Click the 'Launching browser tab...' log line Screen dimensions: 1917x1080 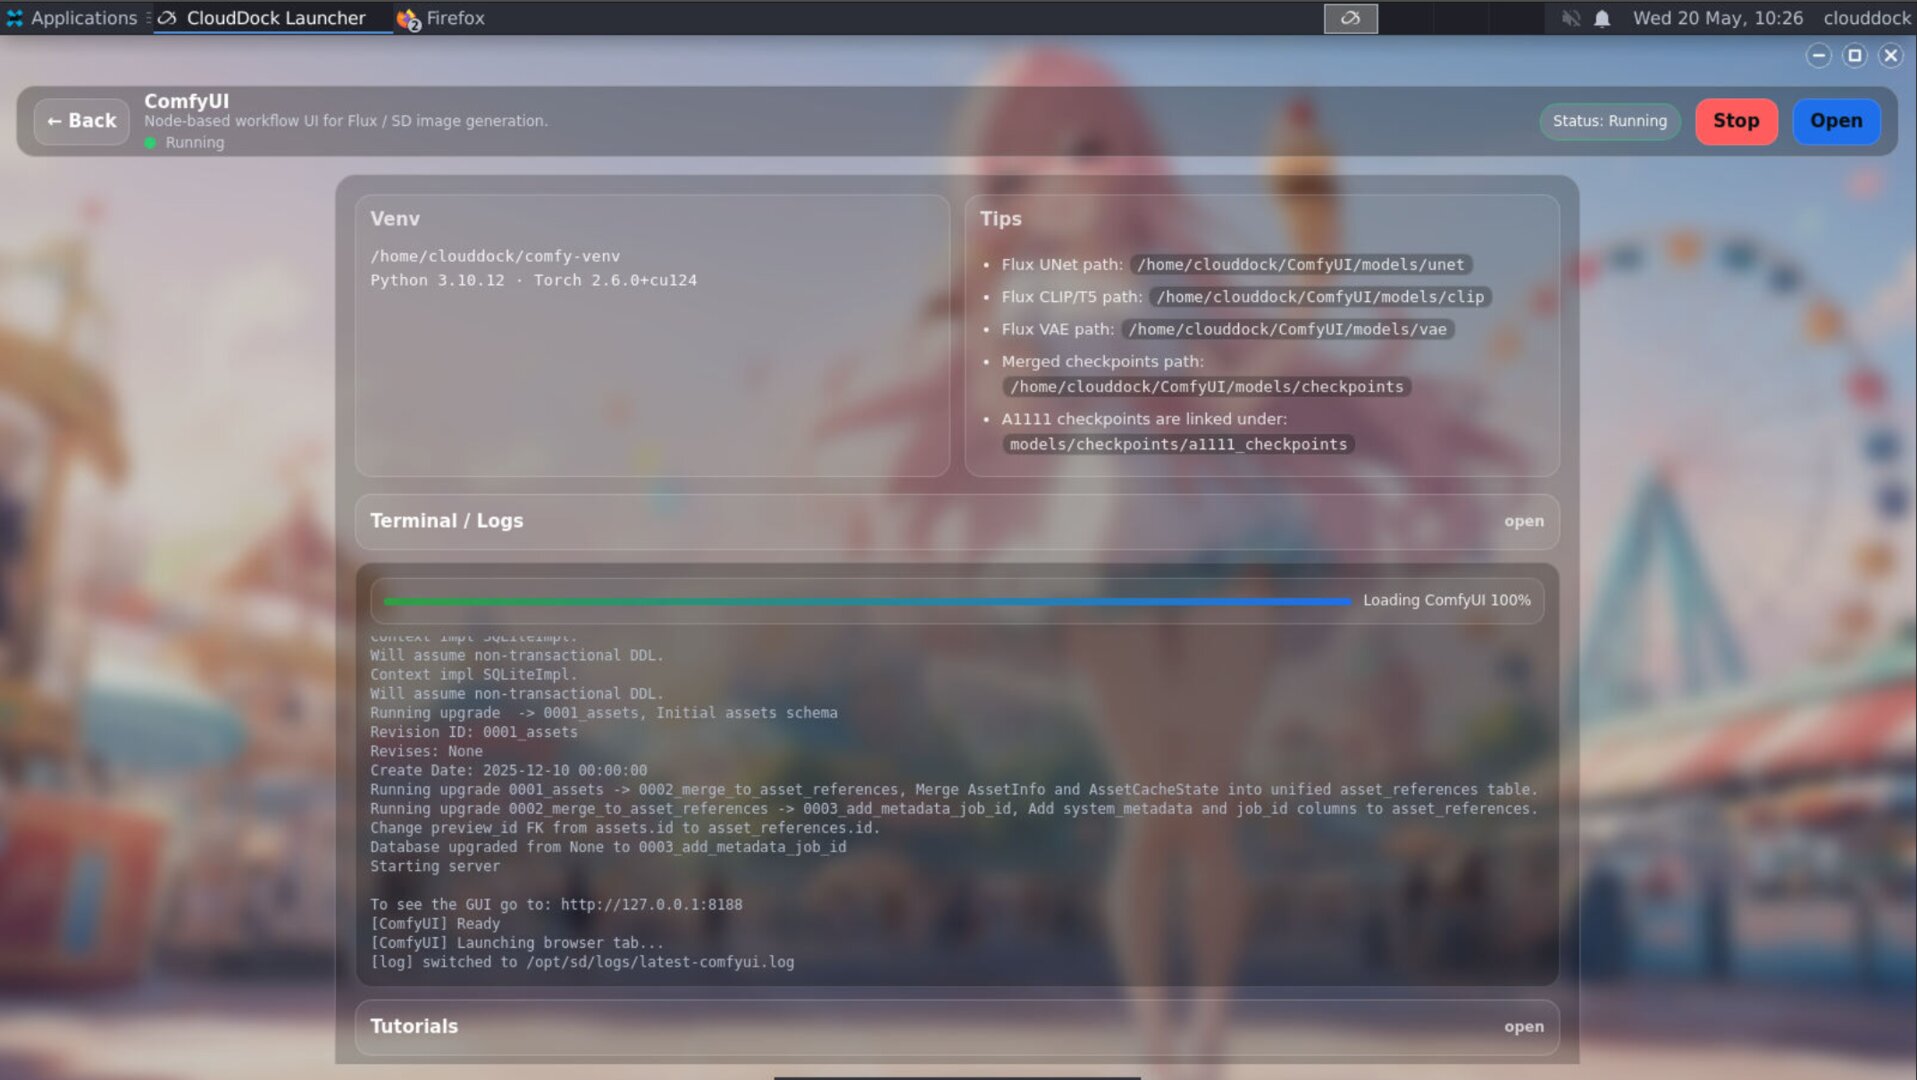516,943
